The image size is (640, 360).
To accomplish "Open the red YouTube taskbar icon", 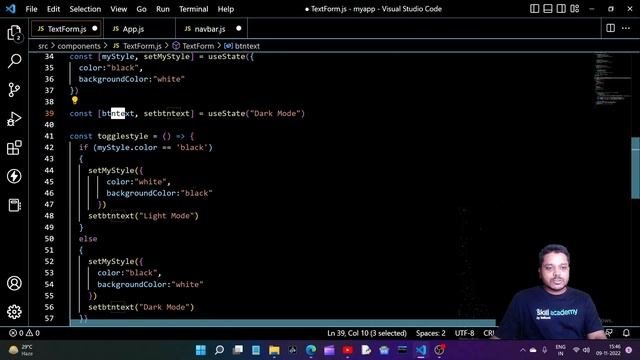I will (x=348, y=350).
